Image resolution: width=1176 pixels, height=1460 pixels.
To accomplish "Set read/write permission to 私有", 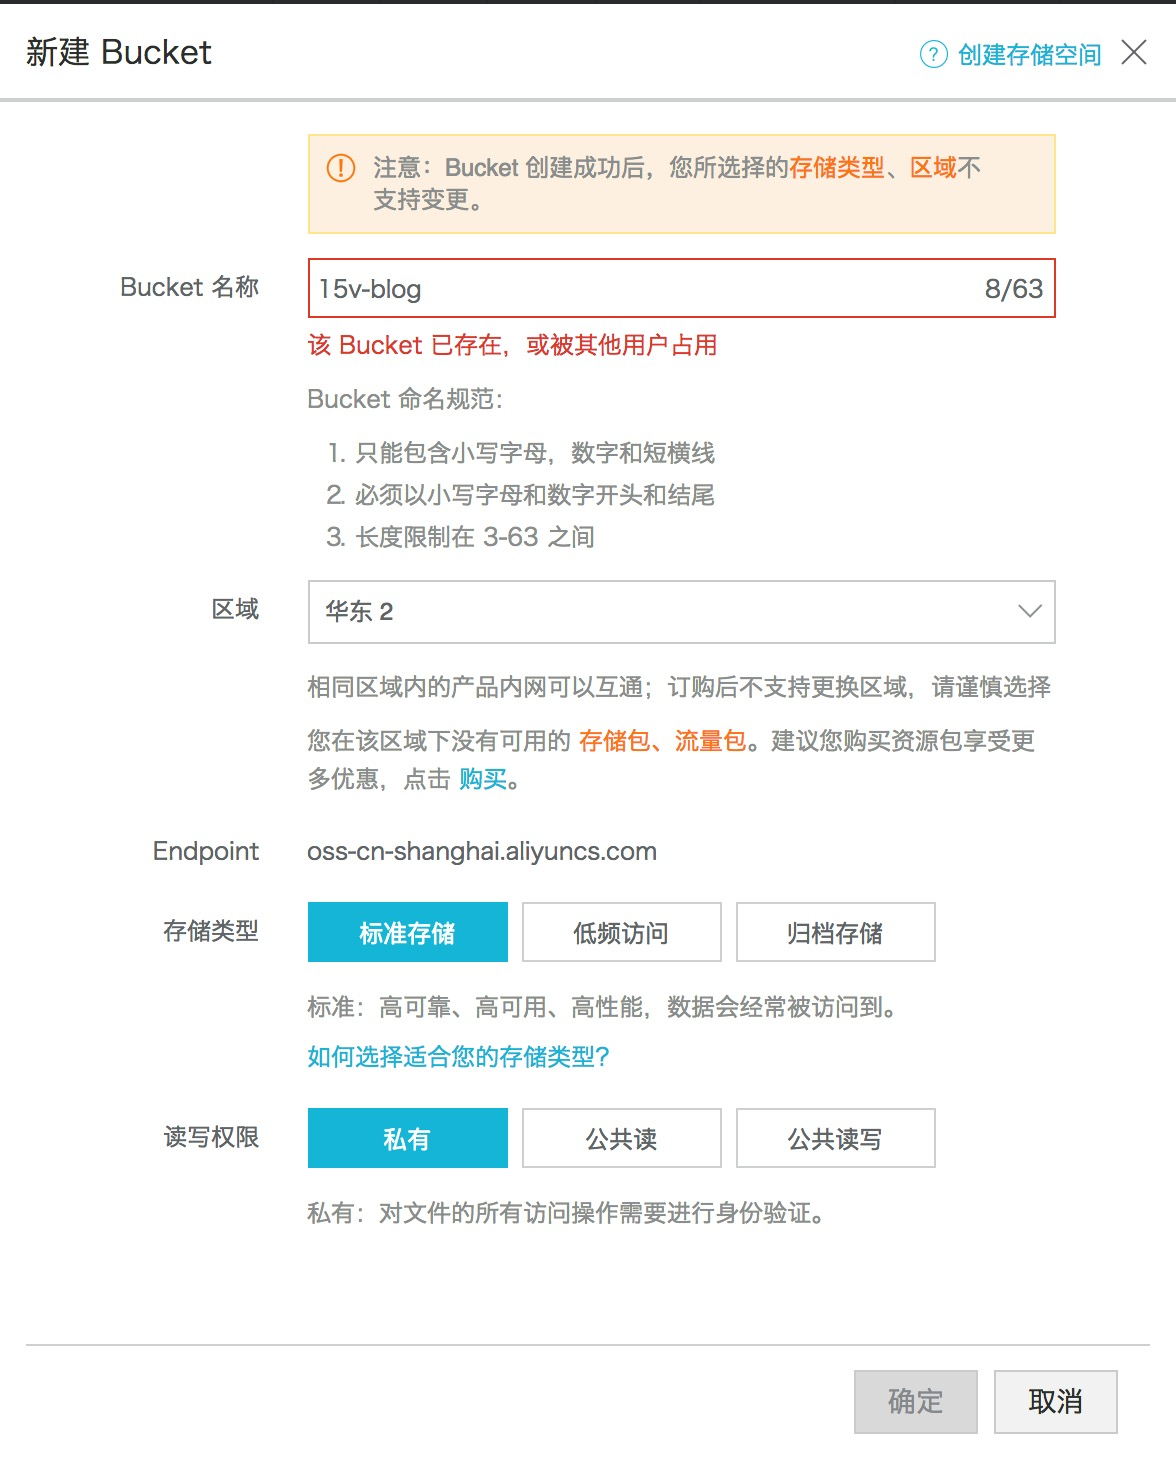I will (407, 1138).
